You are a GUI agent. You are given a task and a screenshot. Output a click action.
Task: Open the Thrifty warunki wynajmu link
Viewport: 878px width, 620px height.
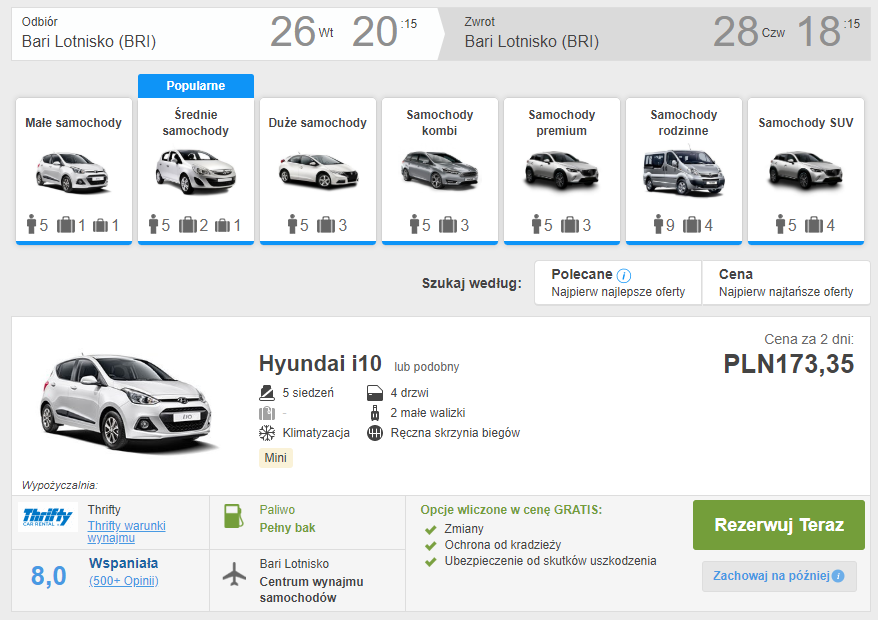pyautogui.click(x=127, y=532)
